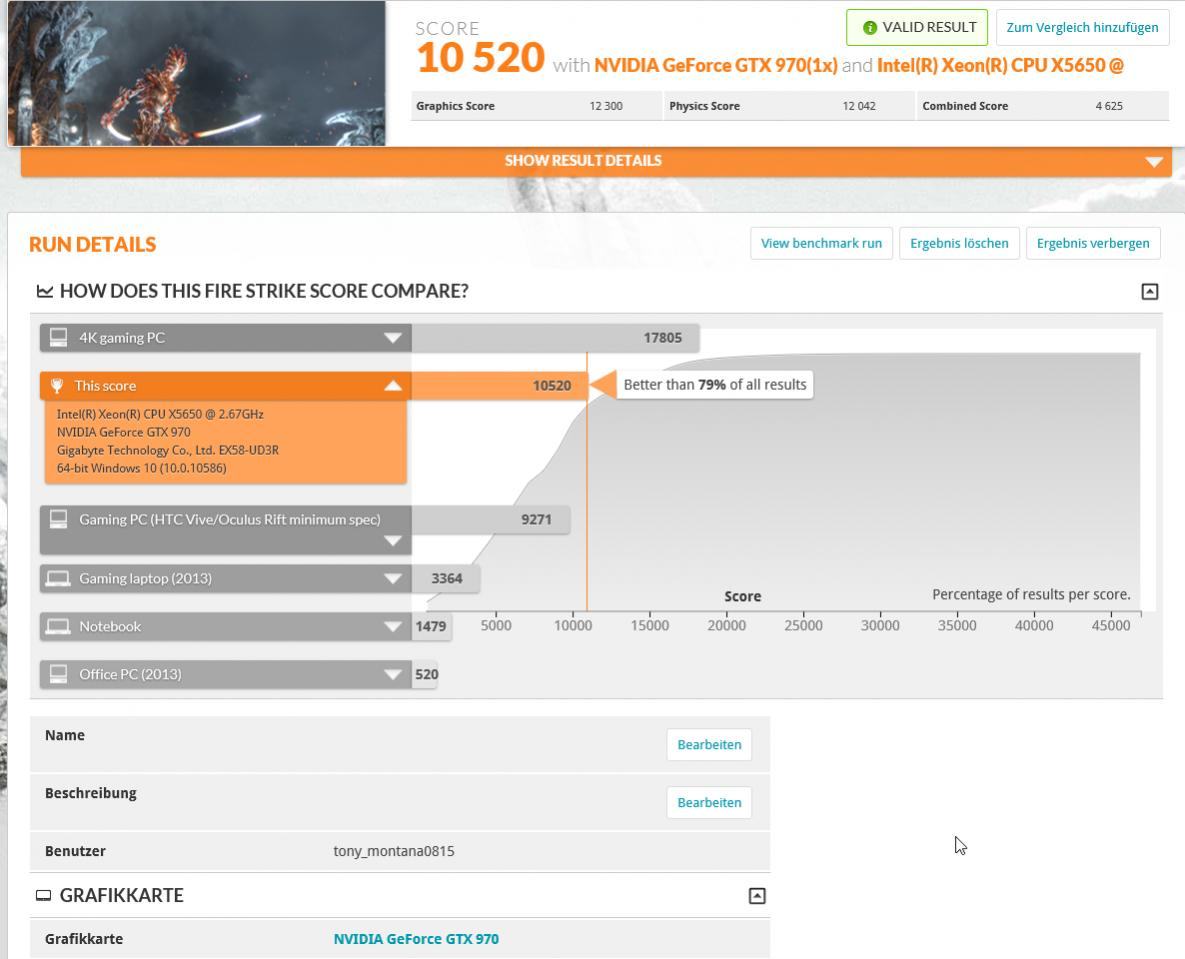The width and height of the screenshot is (1185, 959).
Task: Click the trophy icon on This score
Action: pos(57,385)
